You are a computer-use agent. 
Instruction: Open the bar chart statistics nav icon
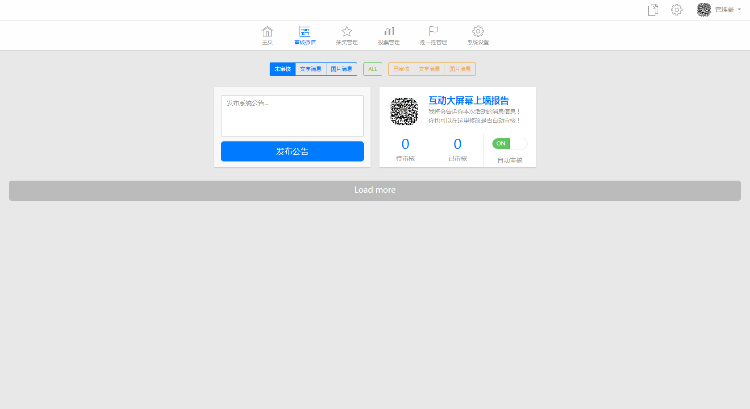389,32
